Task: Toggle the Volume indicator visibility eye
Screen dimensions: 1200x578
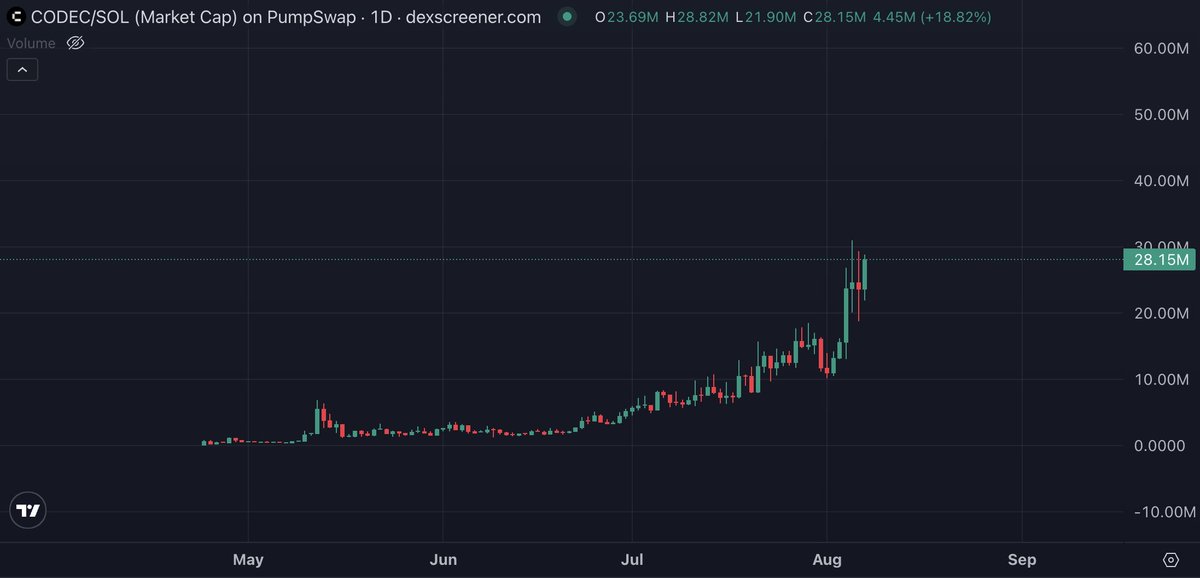Action: coord(76,43)
